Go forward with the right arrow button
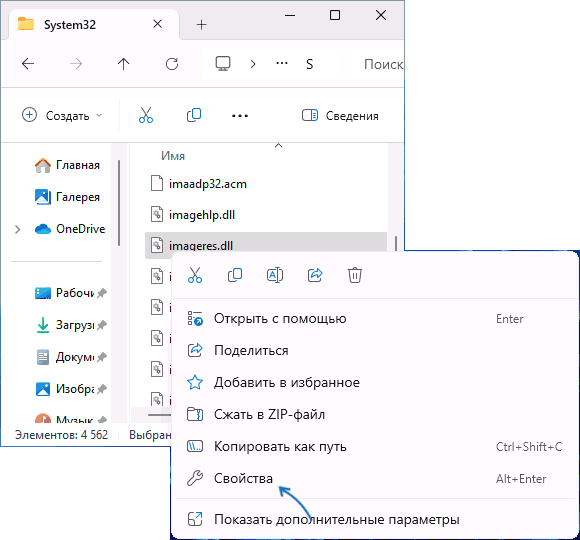580x540 pixels. tap(76, 64)
